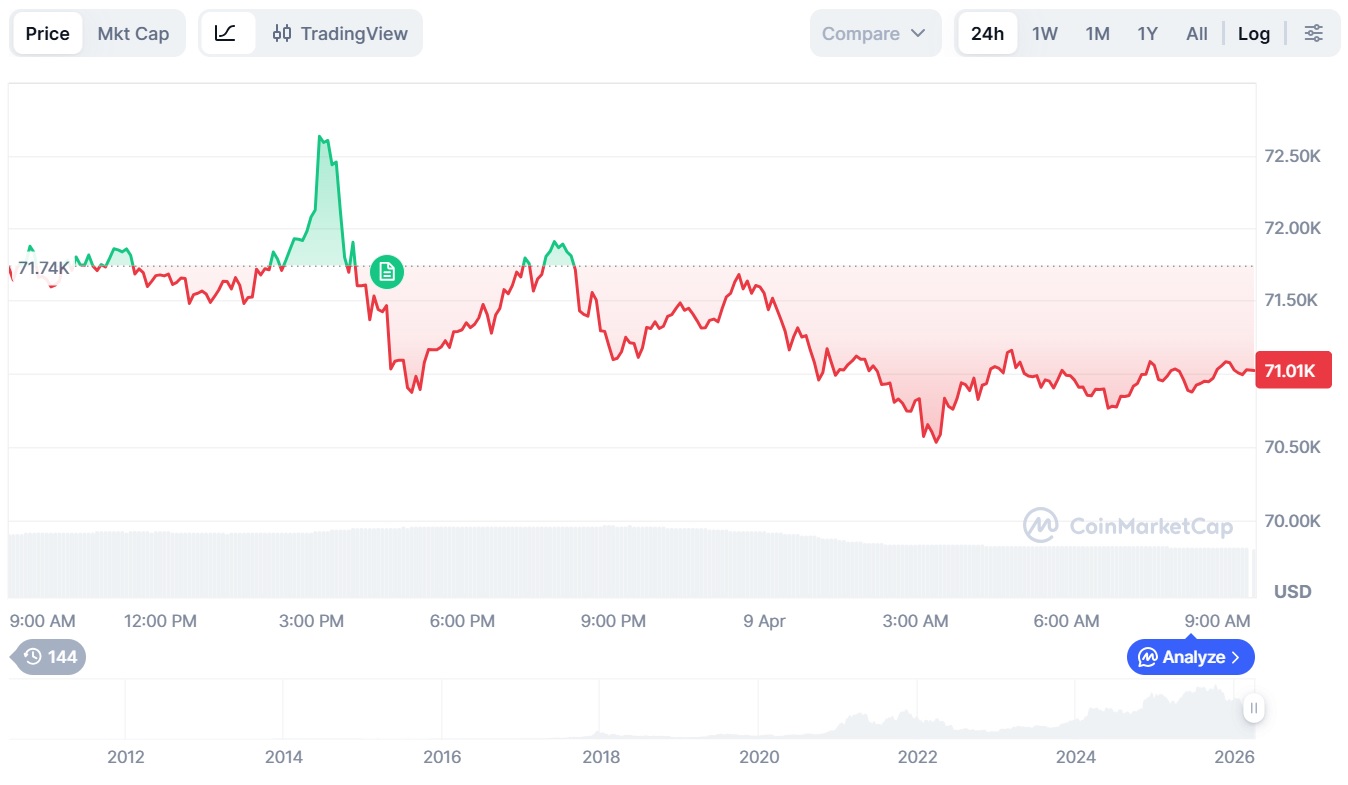This screenshot has width=1348, height=785.
Task: Switch to Mkt Cap view
Action: pos(133,33)
